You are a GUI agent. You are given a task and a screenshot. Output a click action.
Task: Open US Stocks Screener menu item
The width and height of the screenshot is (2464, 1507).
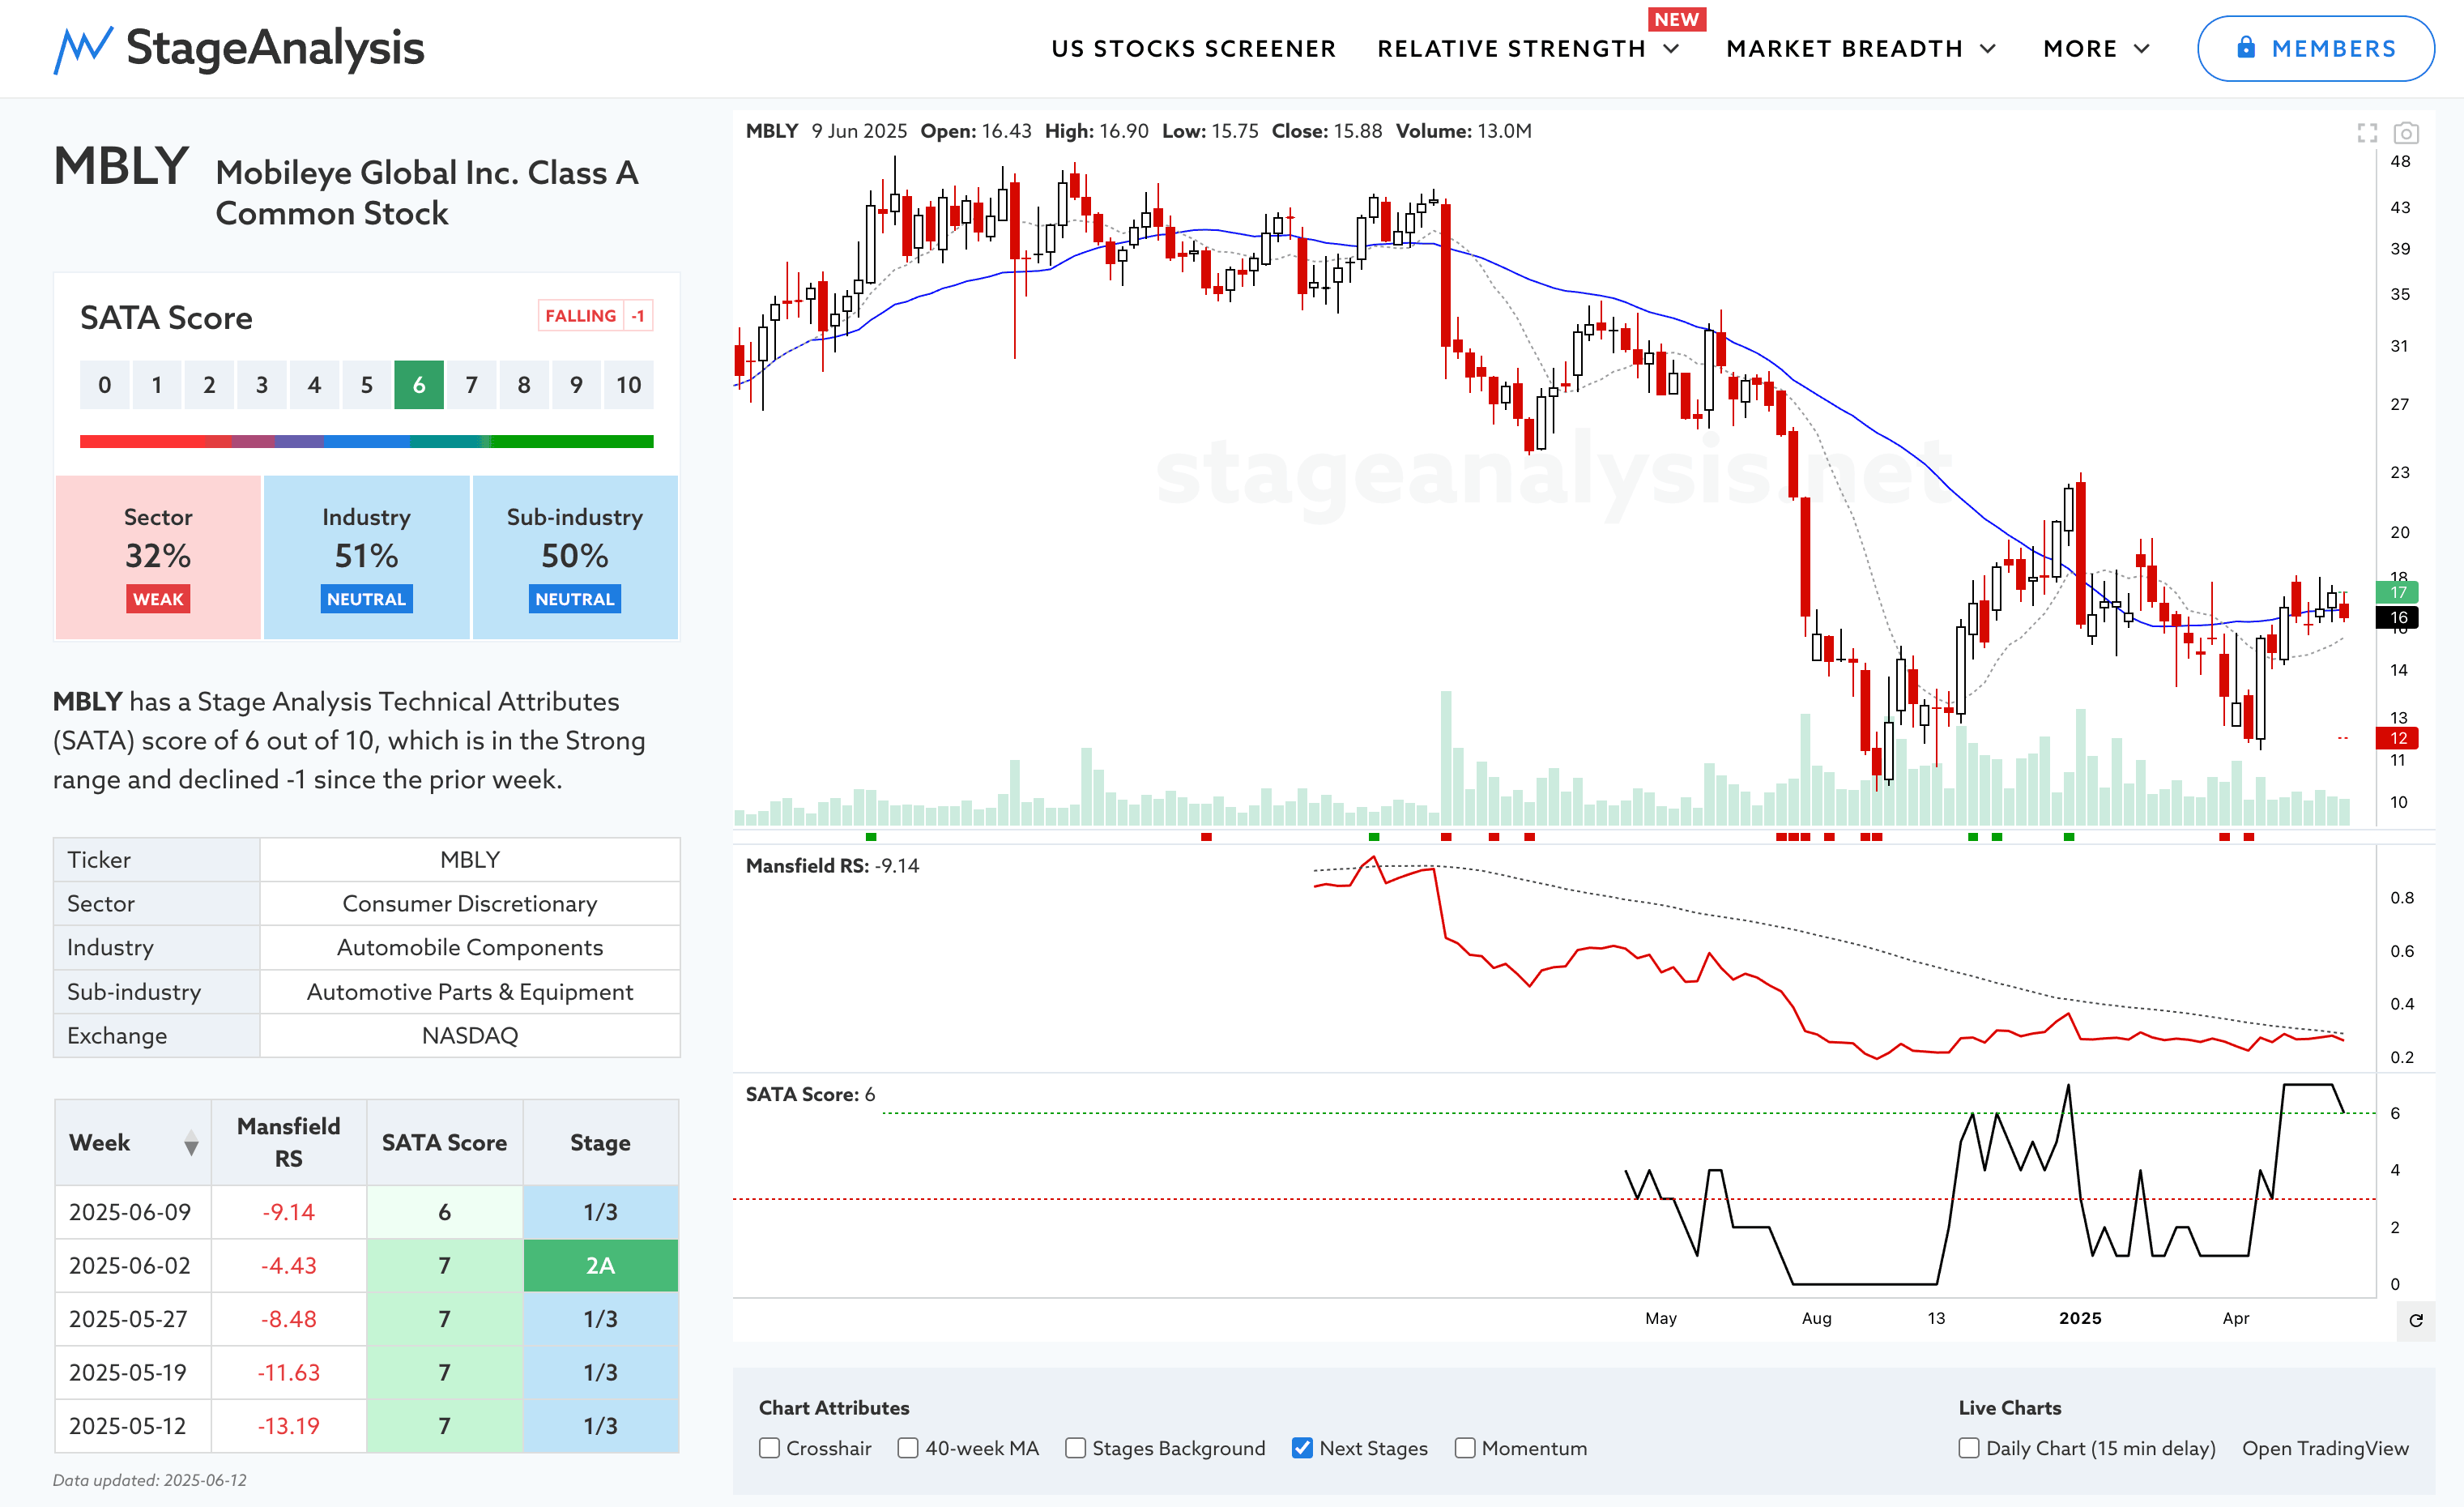pyautogui.click(x=1193, y=49)
